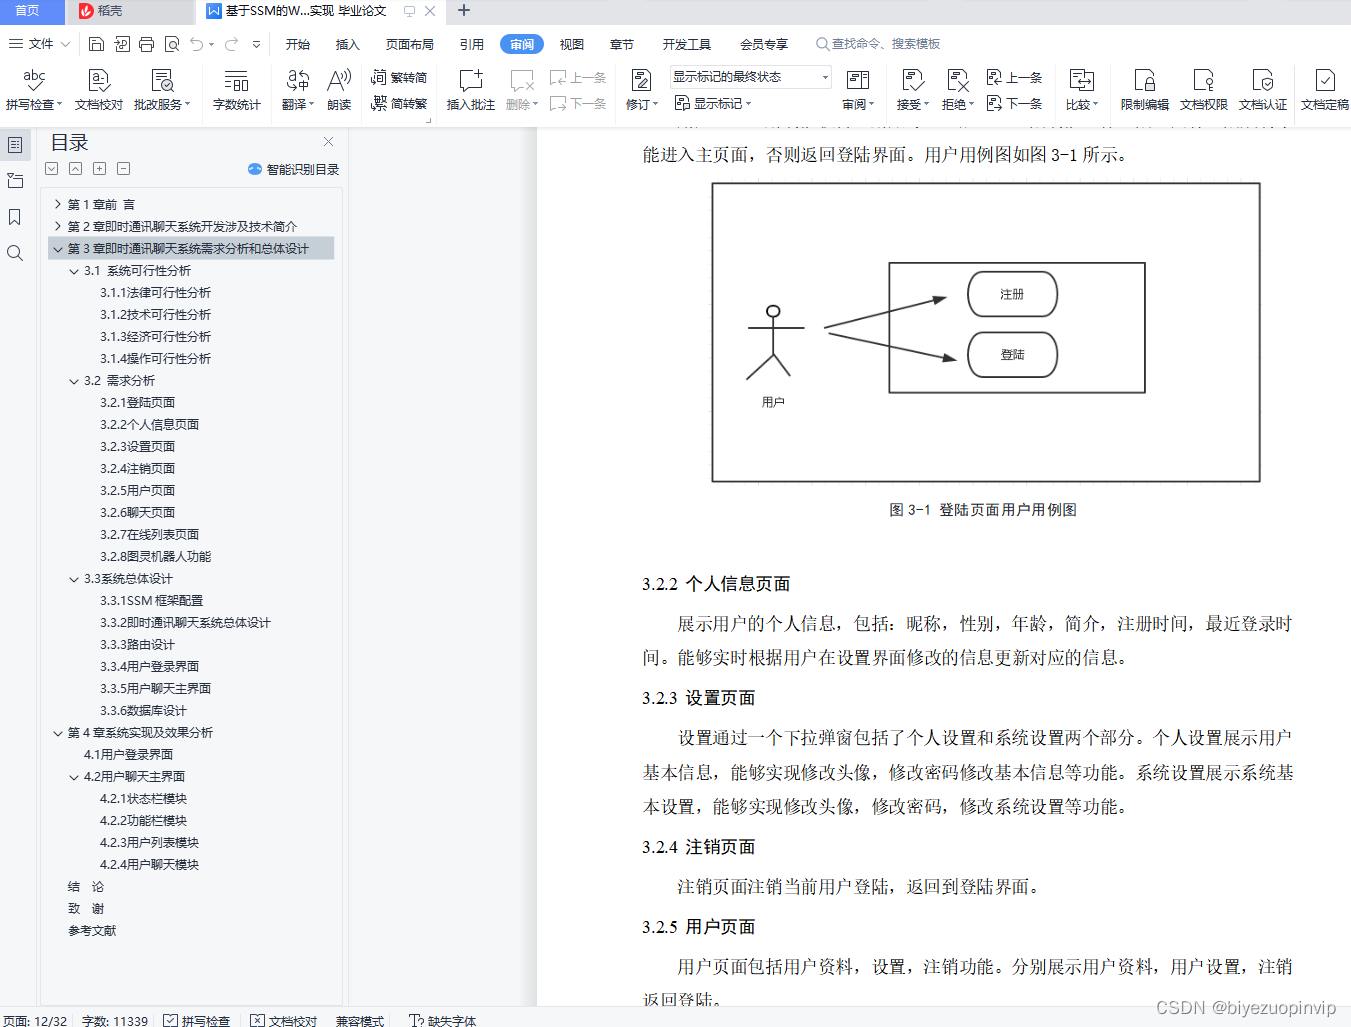The image size is (1351, 1027).
Task: Click the print preview icon in quick access toolbar
Action: click(x=172, y=44)
